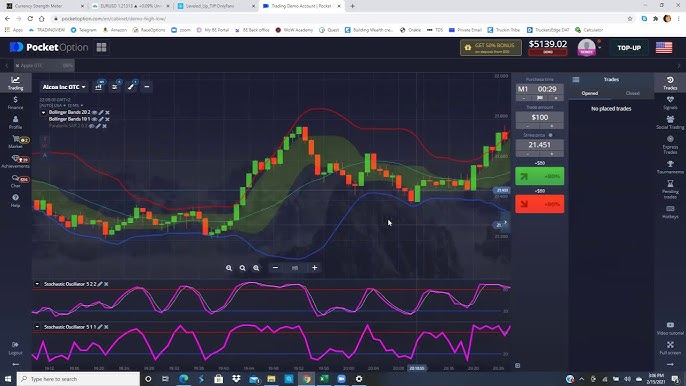Image resolution: width=686 pixels, height=386 pixels.
Task: Open the Profile section
Action: pos(15,122)
